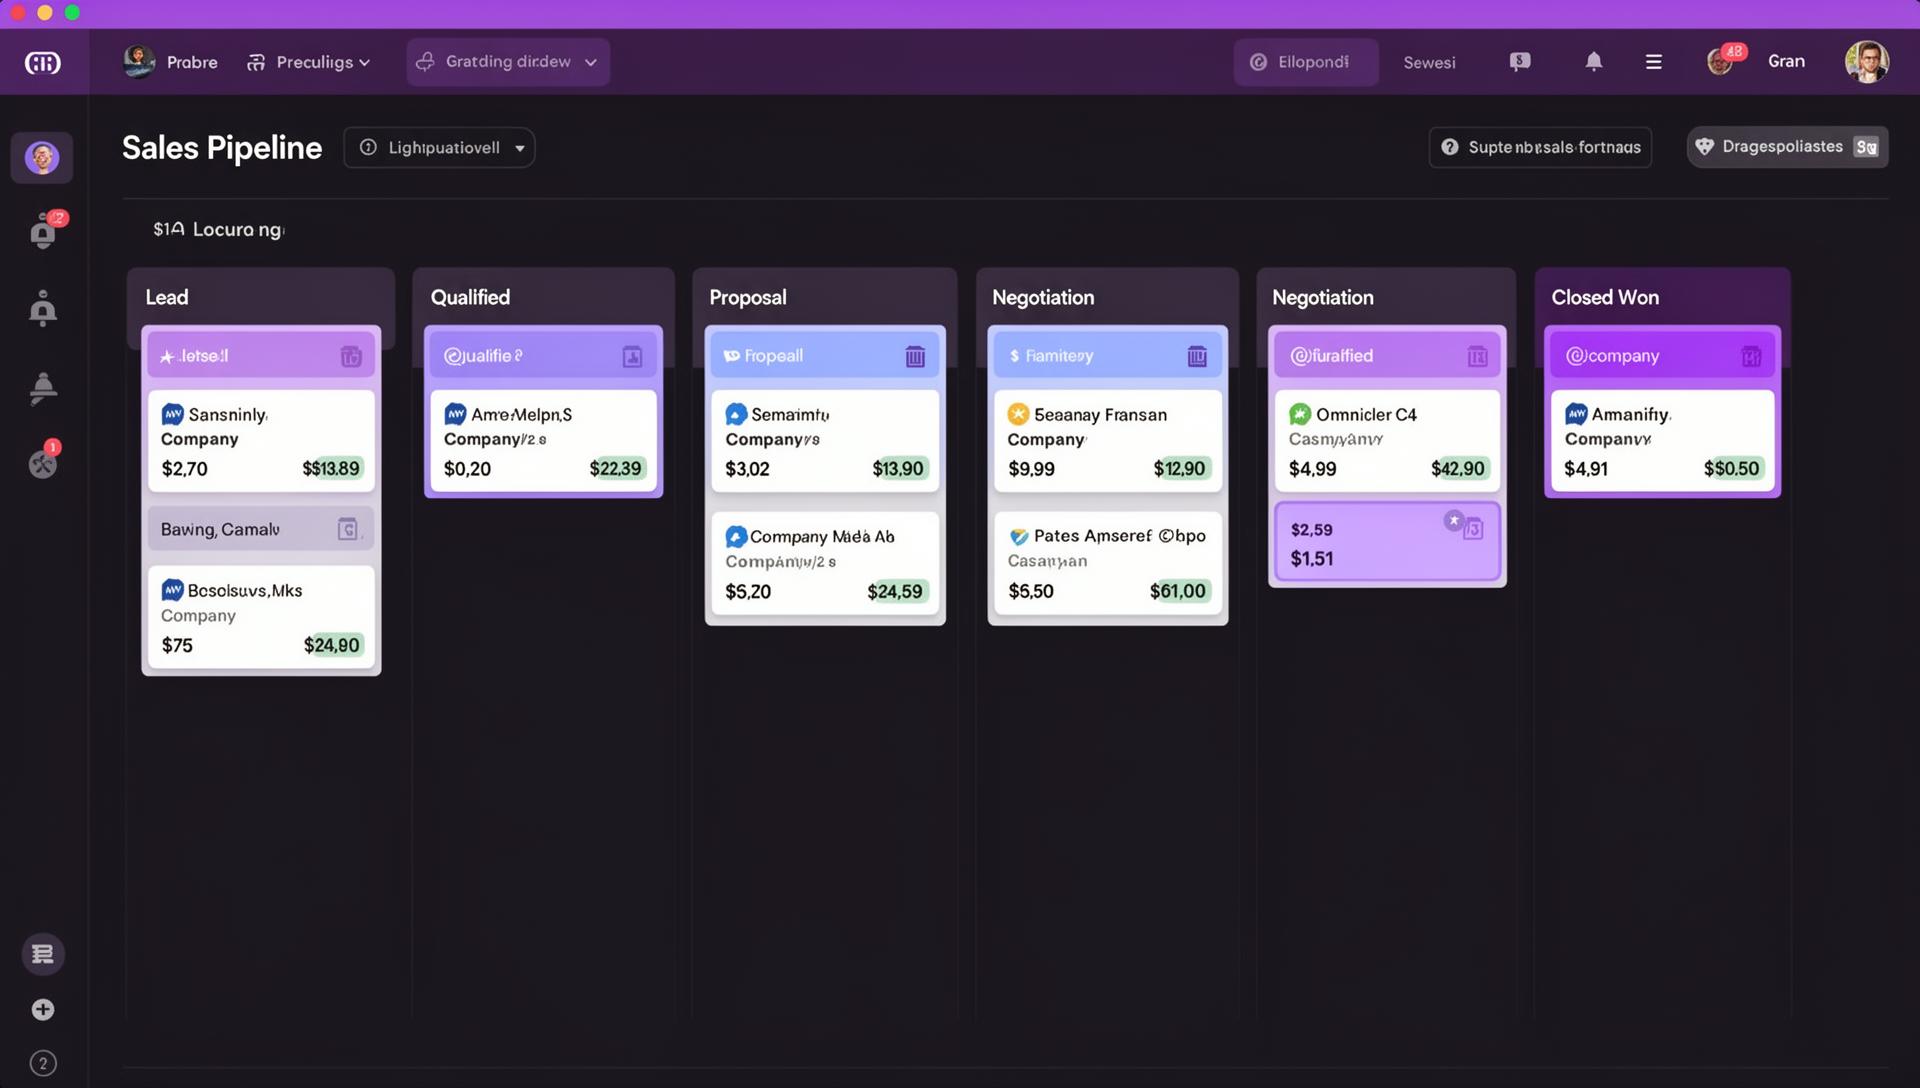Open the Gratding dirdew dropdown

click(508, 62)
